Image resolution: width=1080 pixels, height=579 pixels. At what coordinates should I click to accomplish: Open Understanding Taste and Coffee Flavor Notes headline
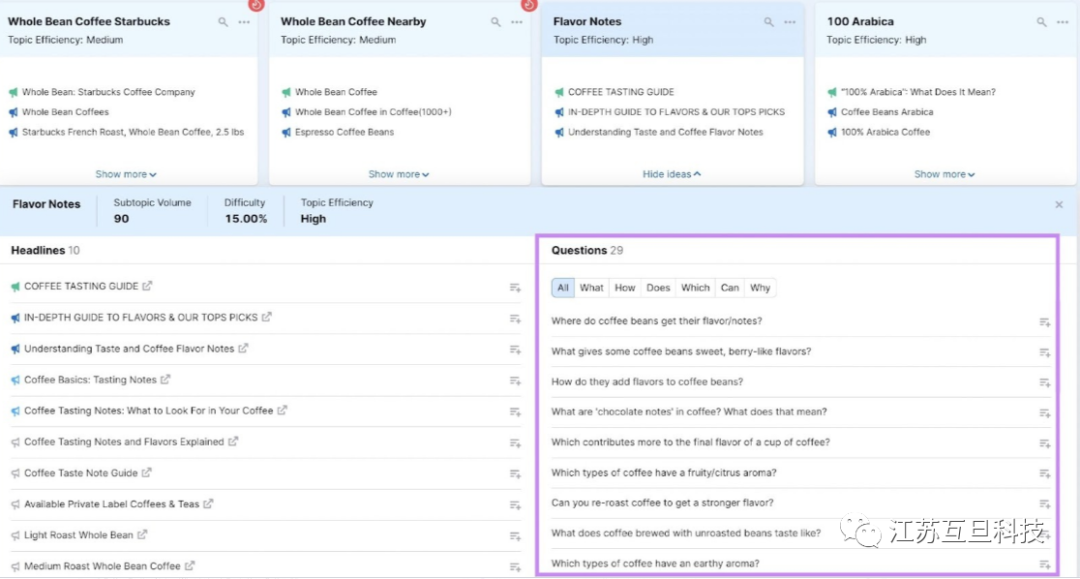pyautogui.click(x=128, y=349)
